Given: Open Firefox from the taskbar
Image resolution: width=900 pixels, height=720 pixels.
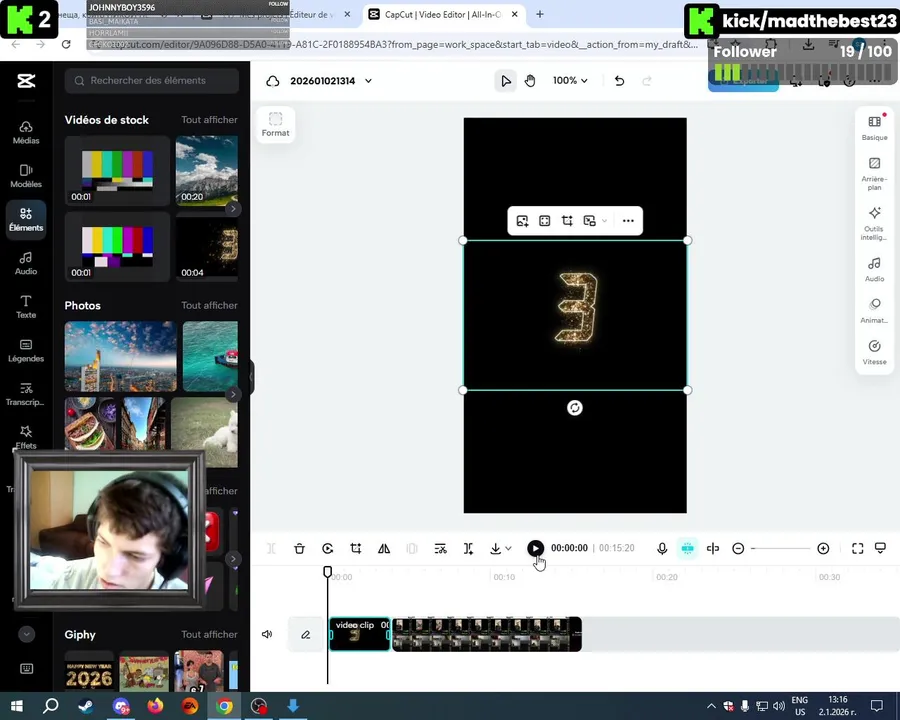Looking at the screenshot, I should click(x=155, y=706).
